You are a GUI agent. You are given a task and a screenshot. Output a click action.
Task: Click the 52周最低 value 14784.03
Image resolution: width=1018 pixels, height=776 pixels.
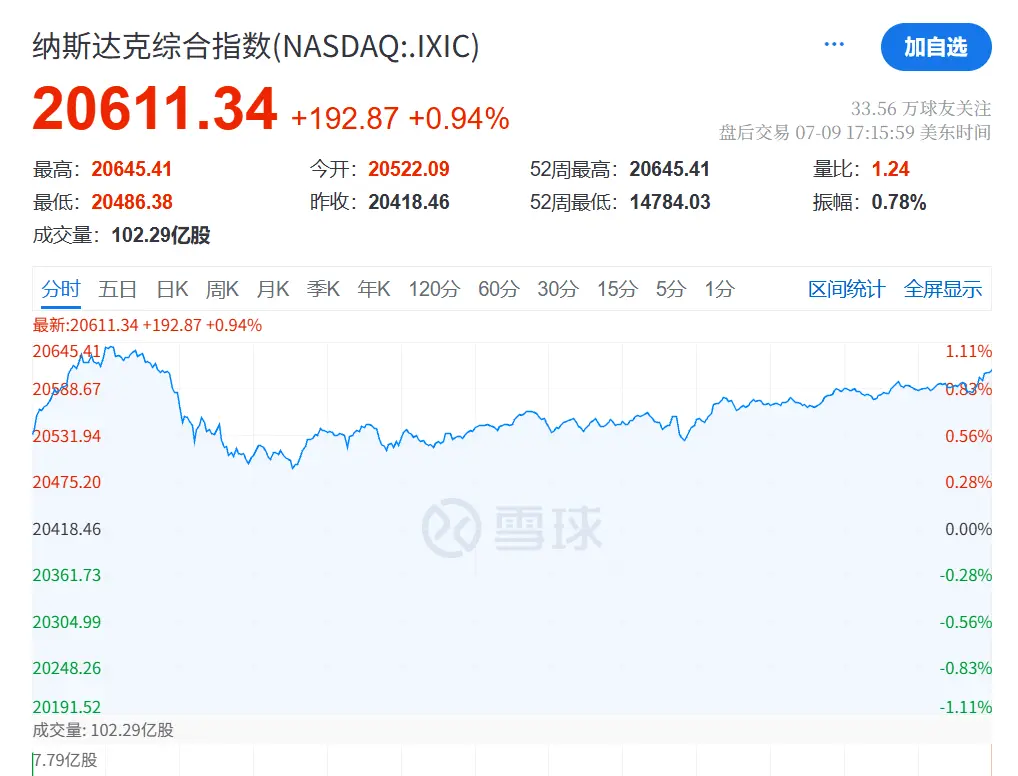[x=670, y=202]
